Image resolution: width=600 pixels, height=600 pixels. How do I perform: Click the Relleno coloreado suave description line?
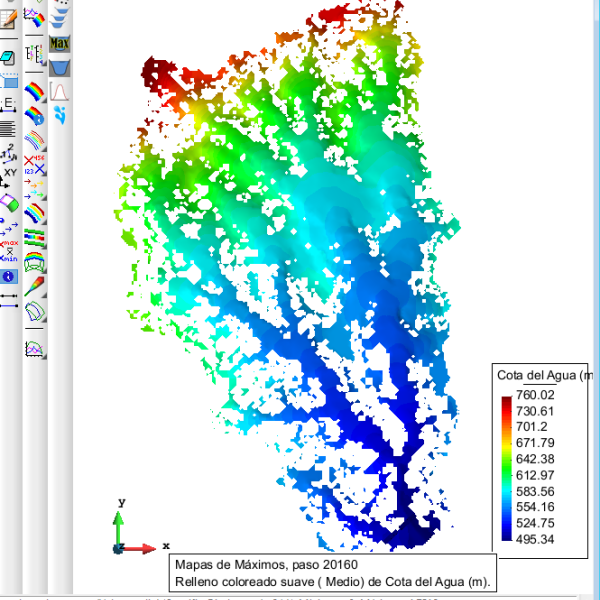pos(333,582)
